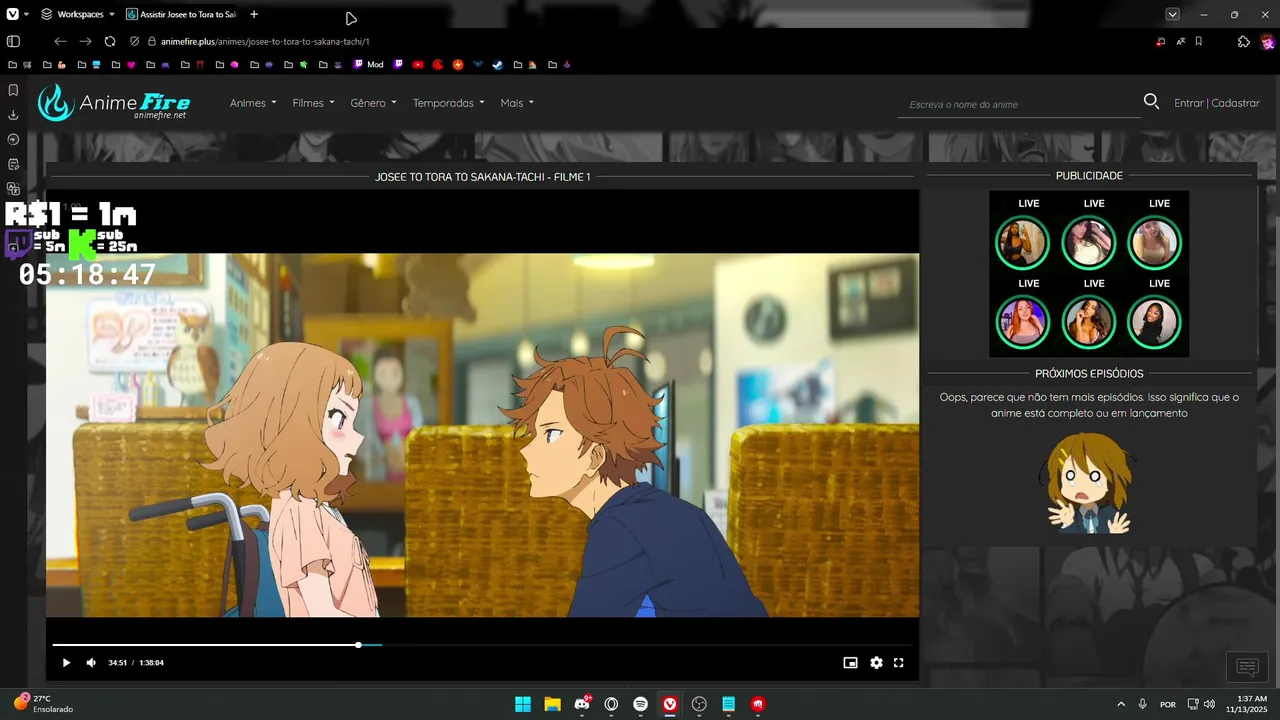This screenshot has height=720, width=1280.
Task: Open video player settings gear
Action: click(876, 662)
